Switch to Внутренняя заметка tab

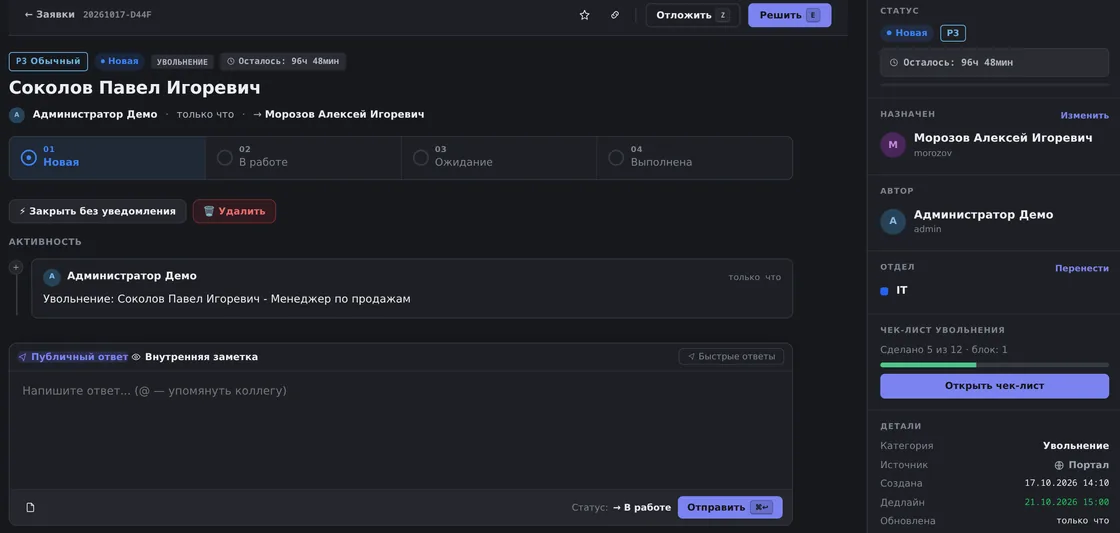click(x=195, y=357)
